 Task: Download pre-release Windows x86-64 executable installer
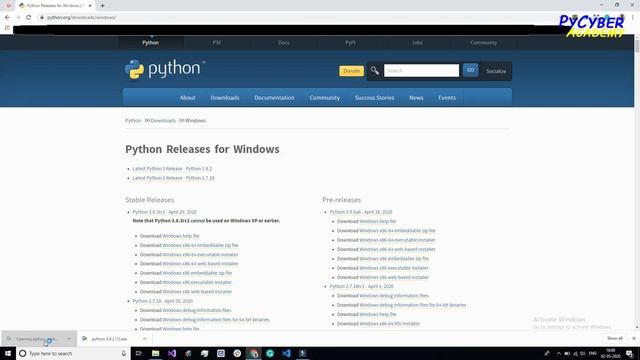click(397, 240)
